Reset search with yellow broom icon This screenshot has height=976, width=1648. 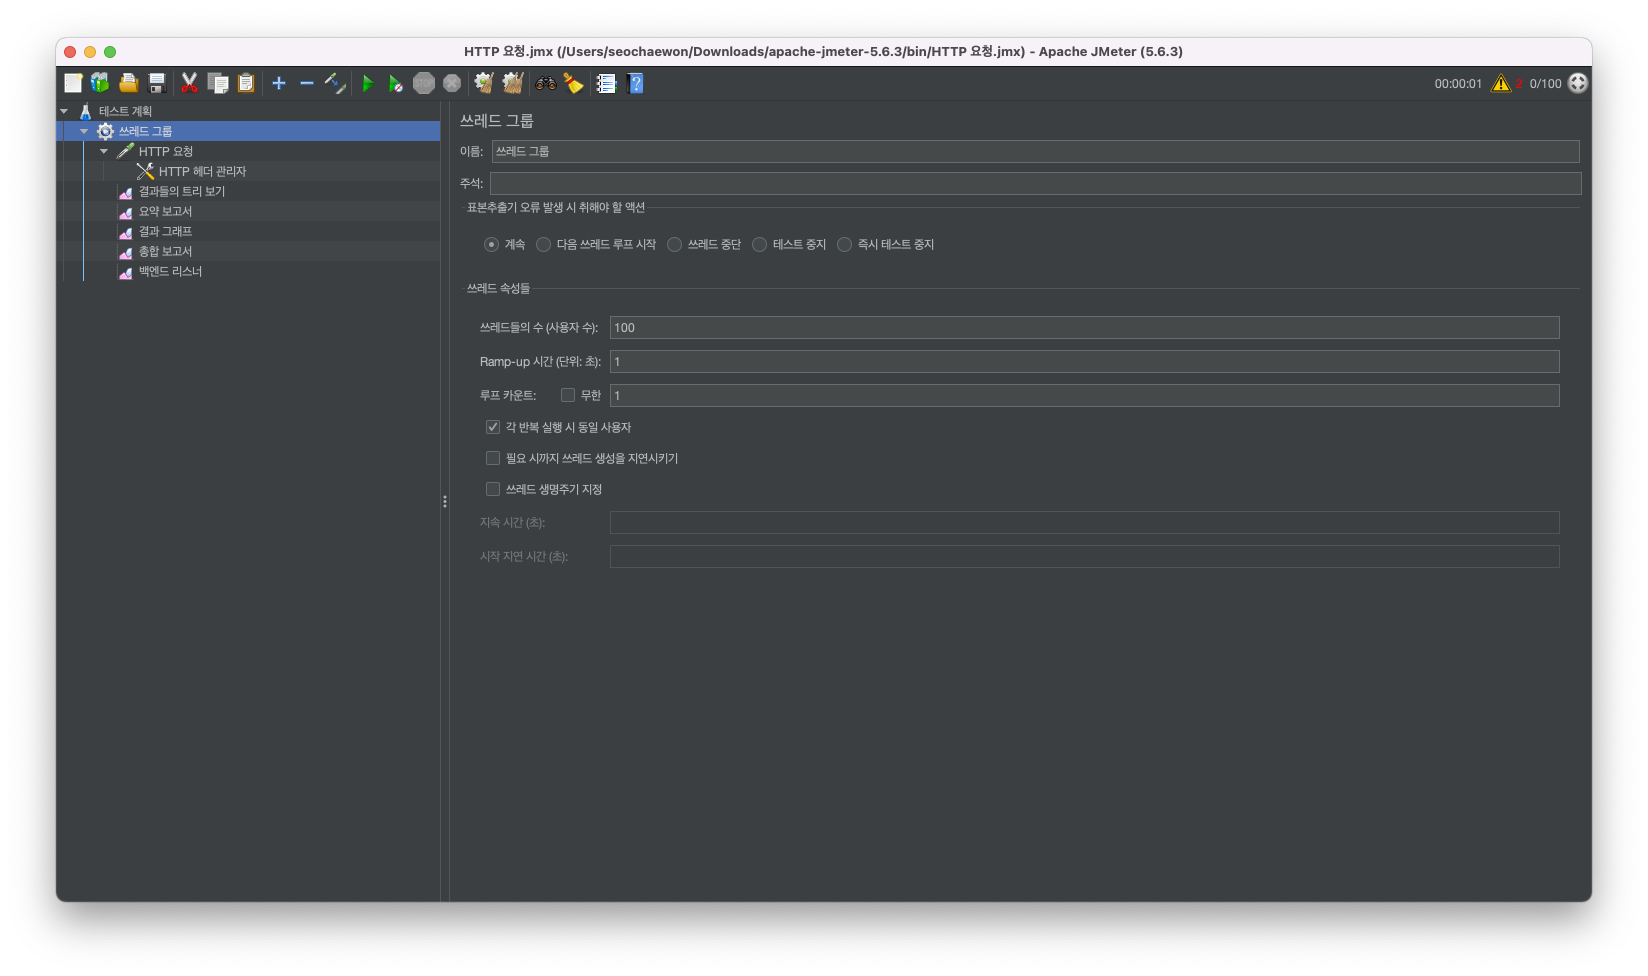(x=574, y=83)
